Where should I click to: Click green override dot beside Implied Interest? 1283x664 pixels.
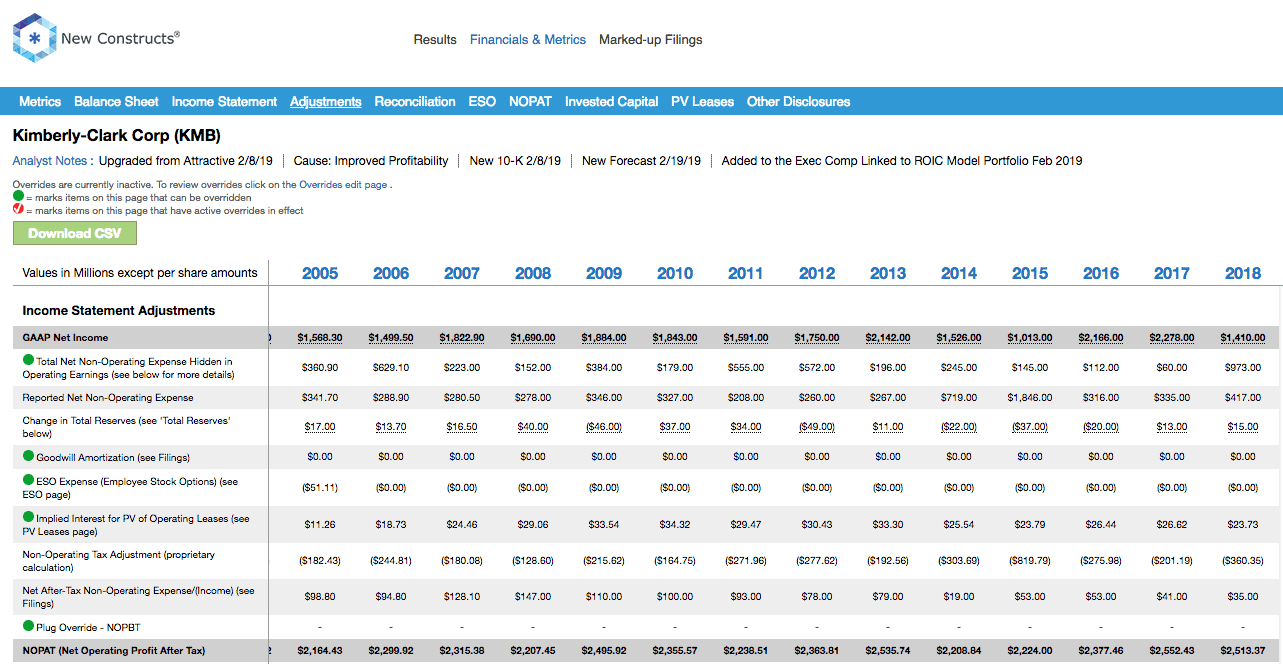28,518
